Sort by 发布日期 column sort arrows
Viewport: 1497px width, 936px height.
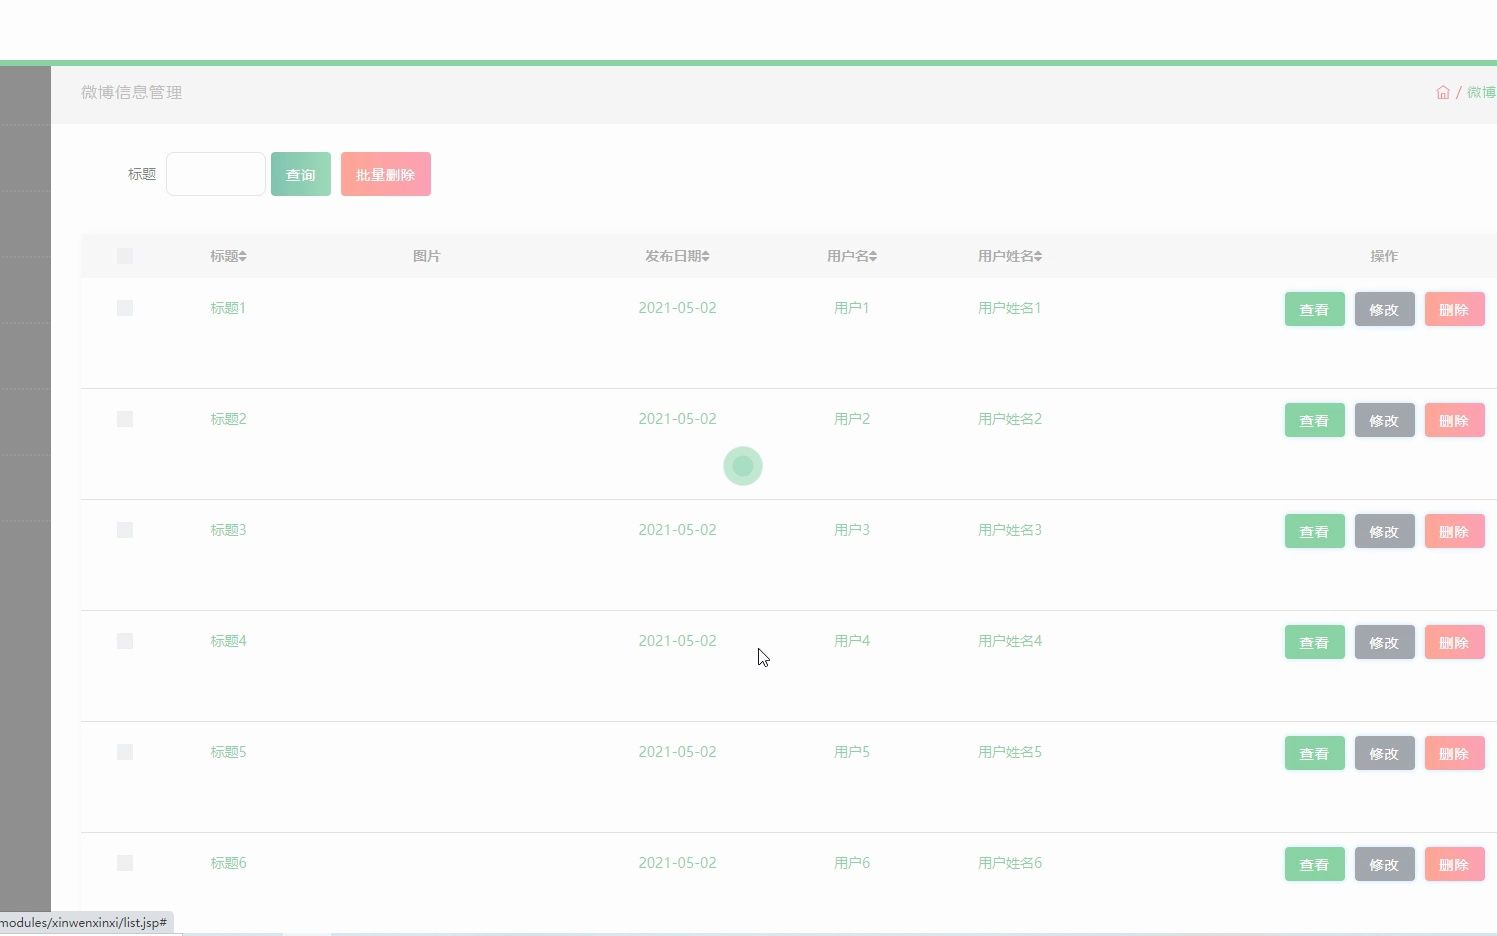click(705, 257)
